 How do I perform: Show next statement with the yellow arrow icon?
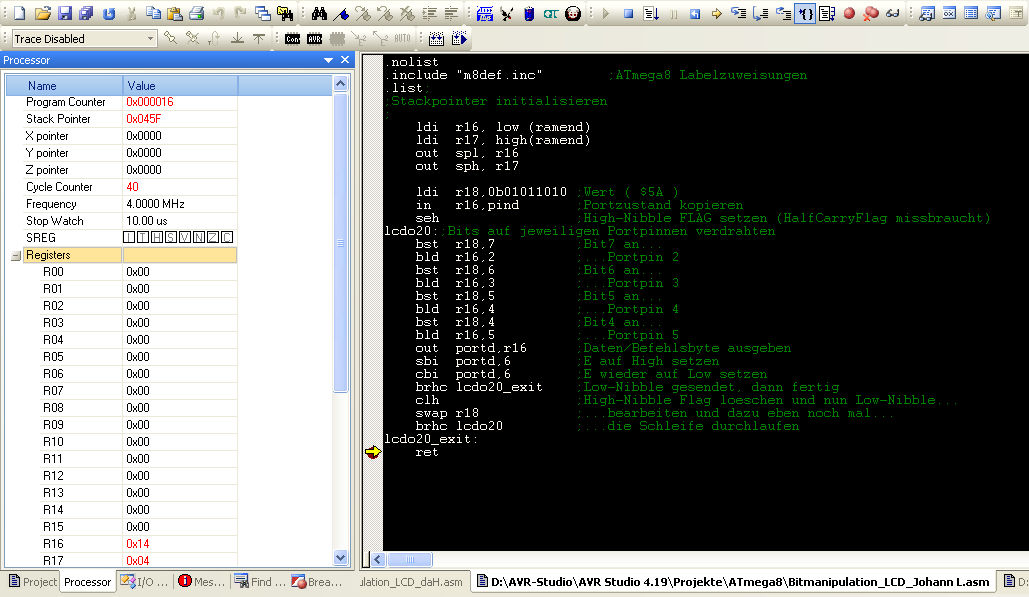(716, 13)
